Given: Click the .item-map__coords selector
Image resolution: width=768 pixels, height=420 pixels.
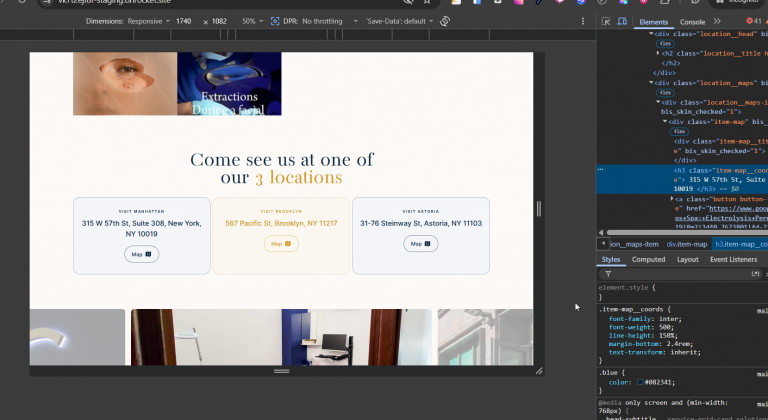Looking at the screenshot, I should 631,309.
